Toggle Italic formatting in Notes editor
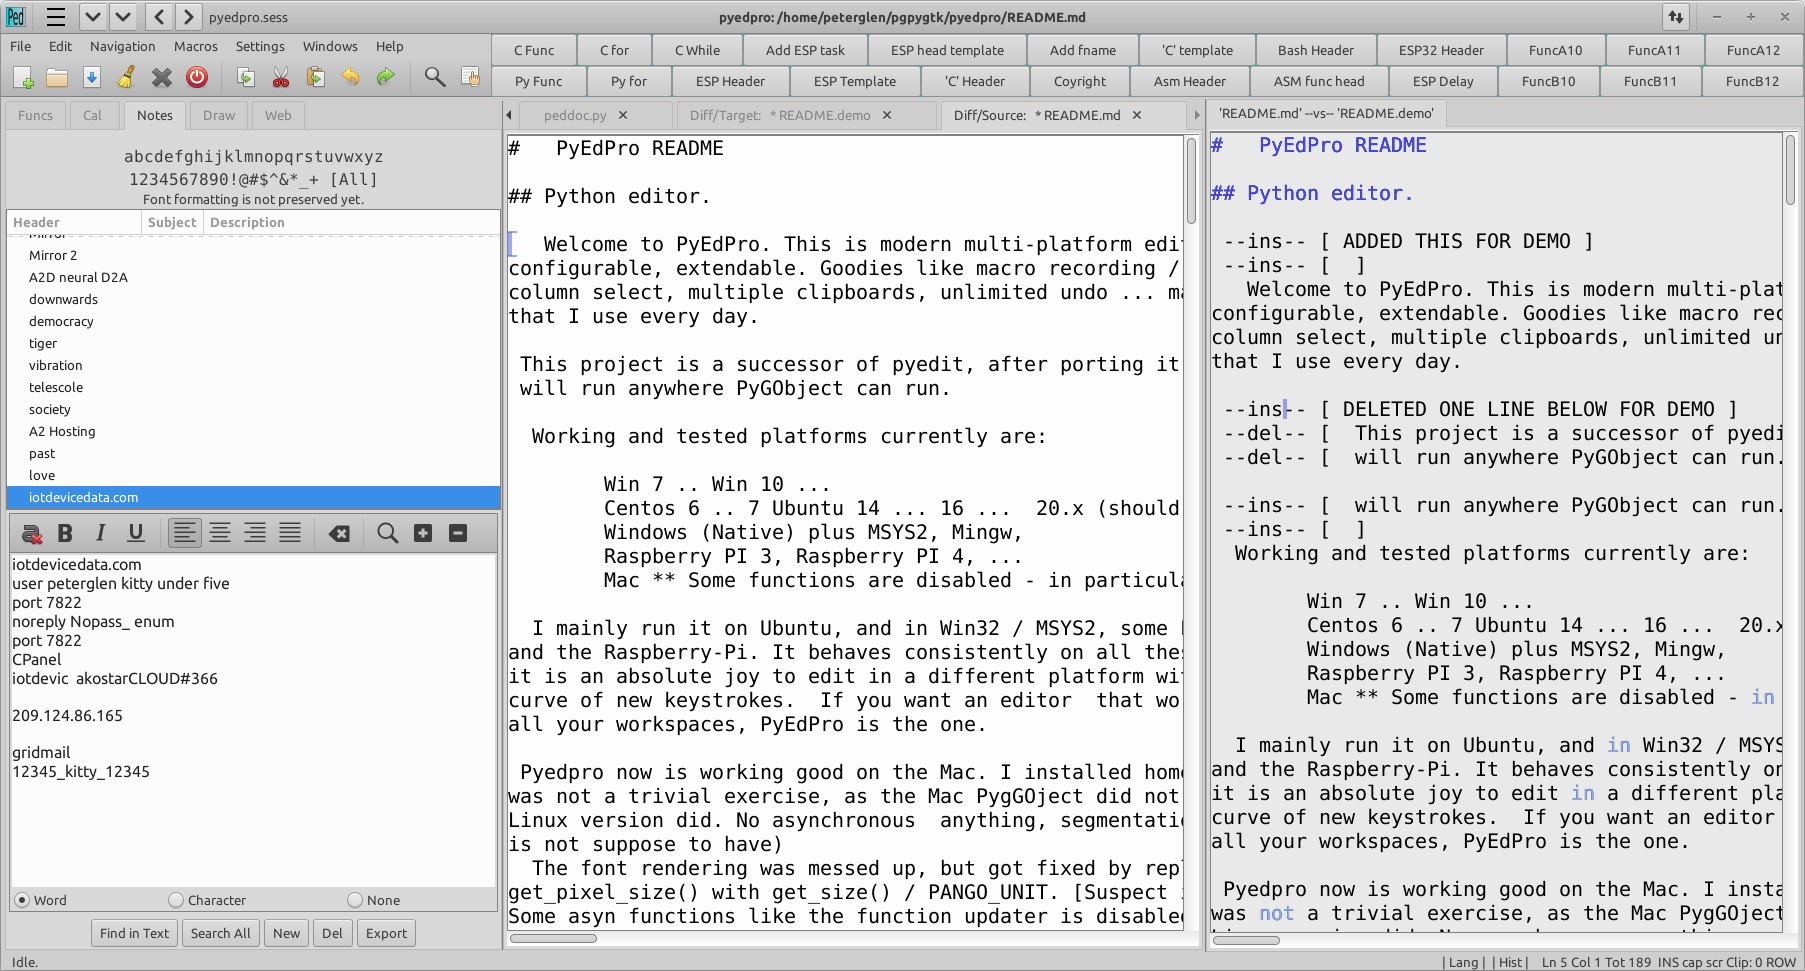Image resolution: width=1805 pixels, height=971 pixels. point(100,533)
